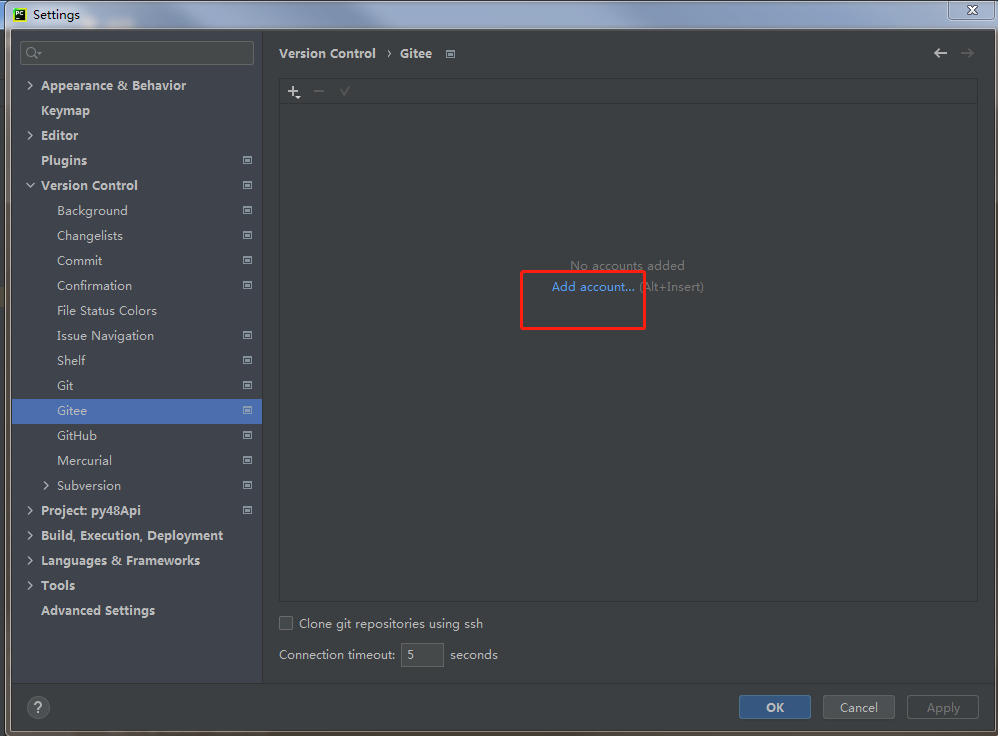The height and width of the screenshot is (736, 998).
Task: Click the project settings icon on Git row
Action: pos(248,385)
